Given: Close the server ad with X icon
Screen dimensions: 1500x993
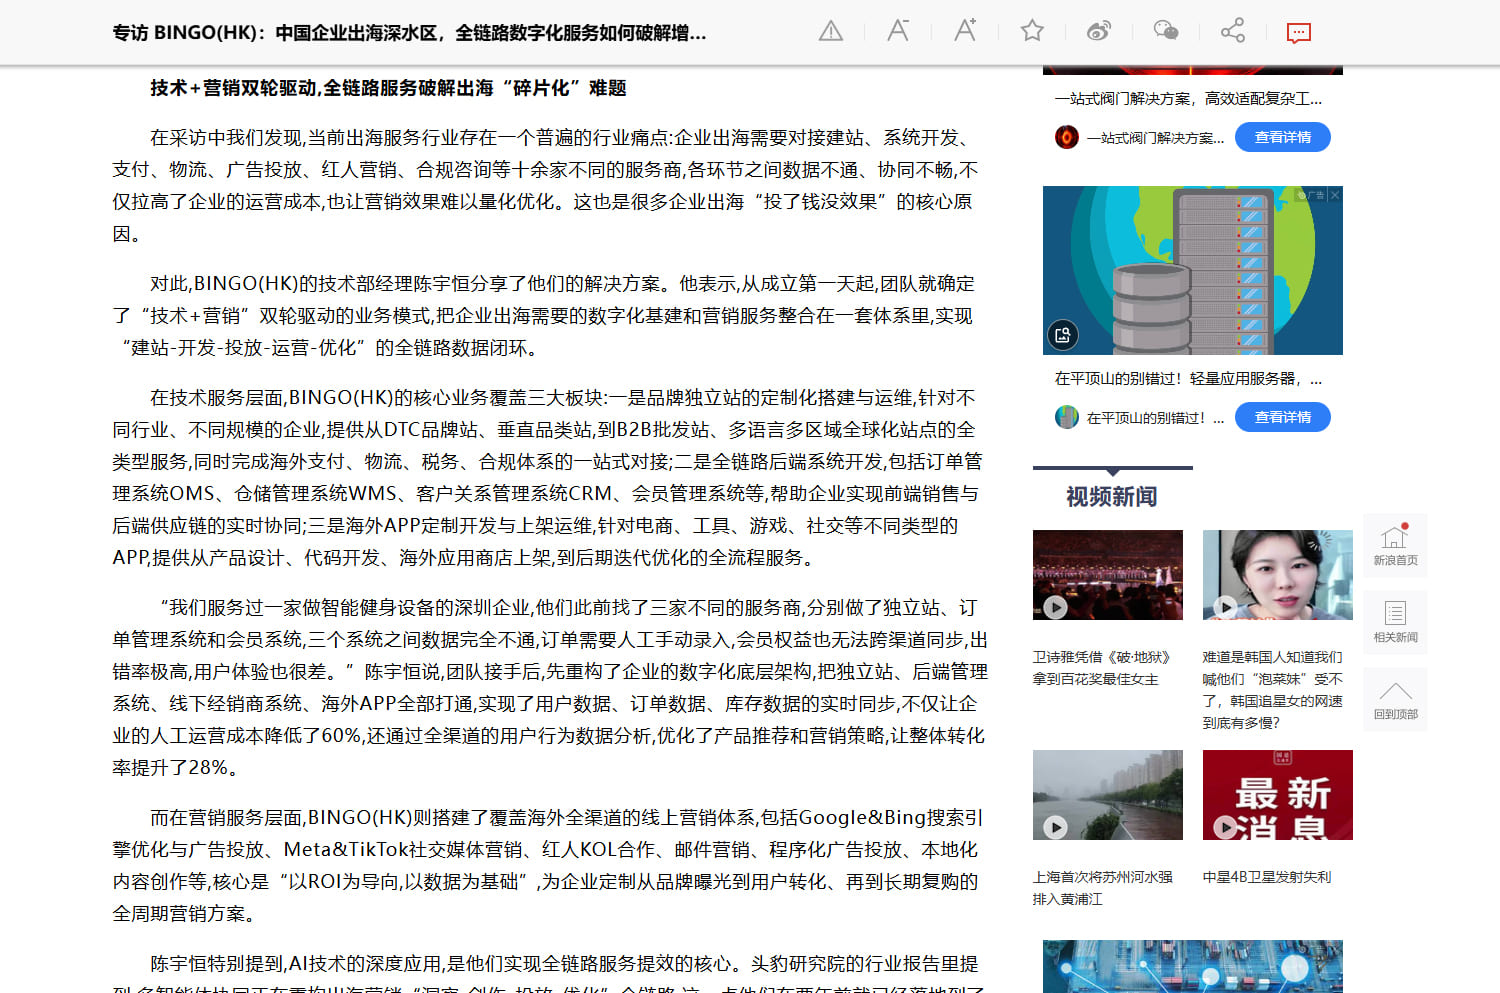Looking at the screenshot, I should click(x=1334, y=195).
